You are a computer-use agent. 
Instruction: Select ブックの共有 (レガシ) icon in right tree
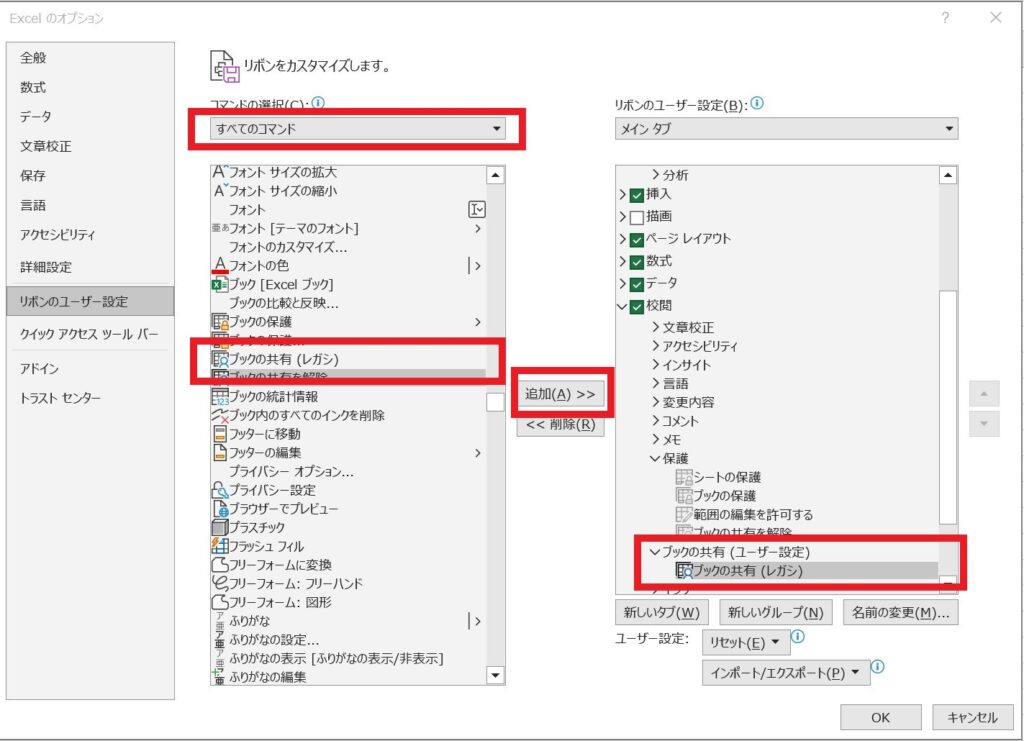point(684,571)
